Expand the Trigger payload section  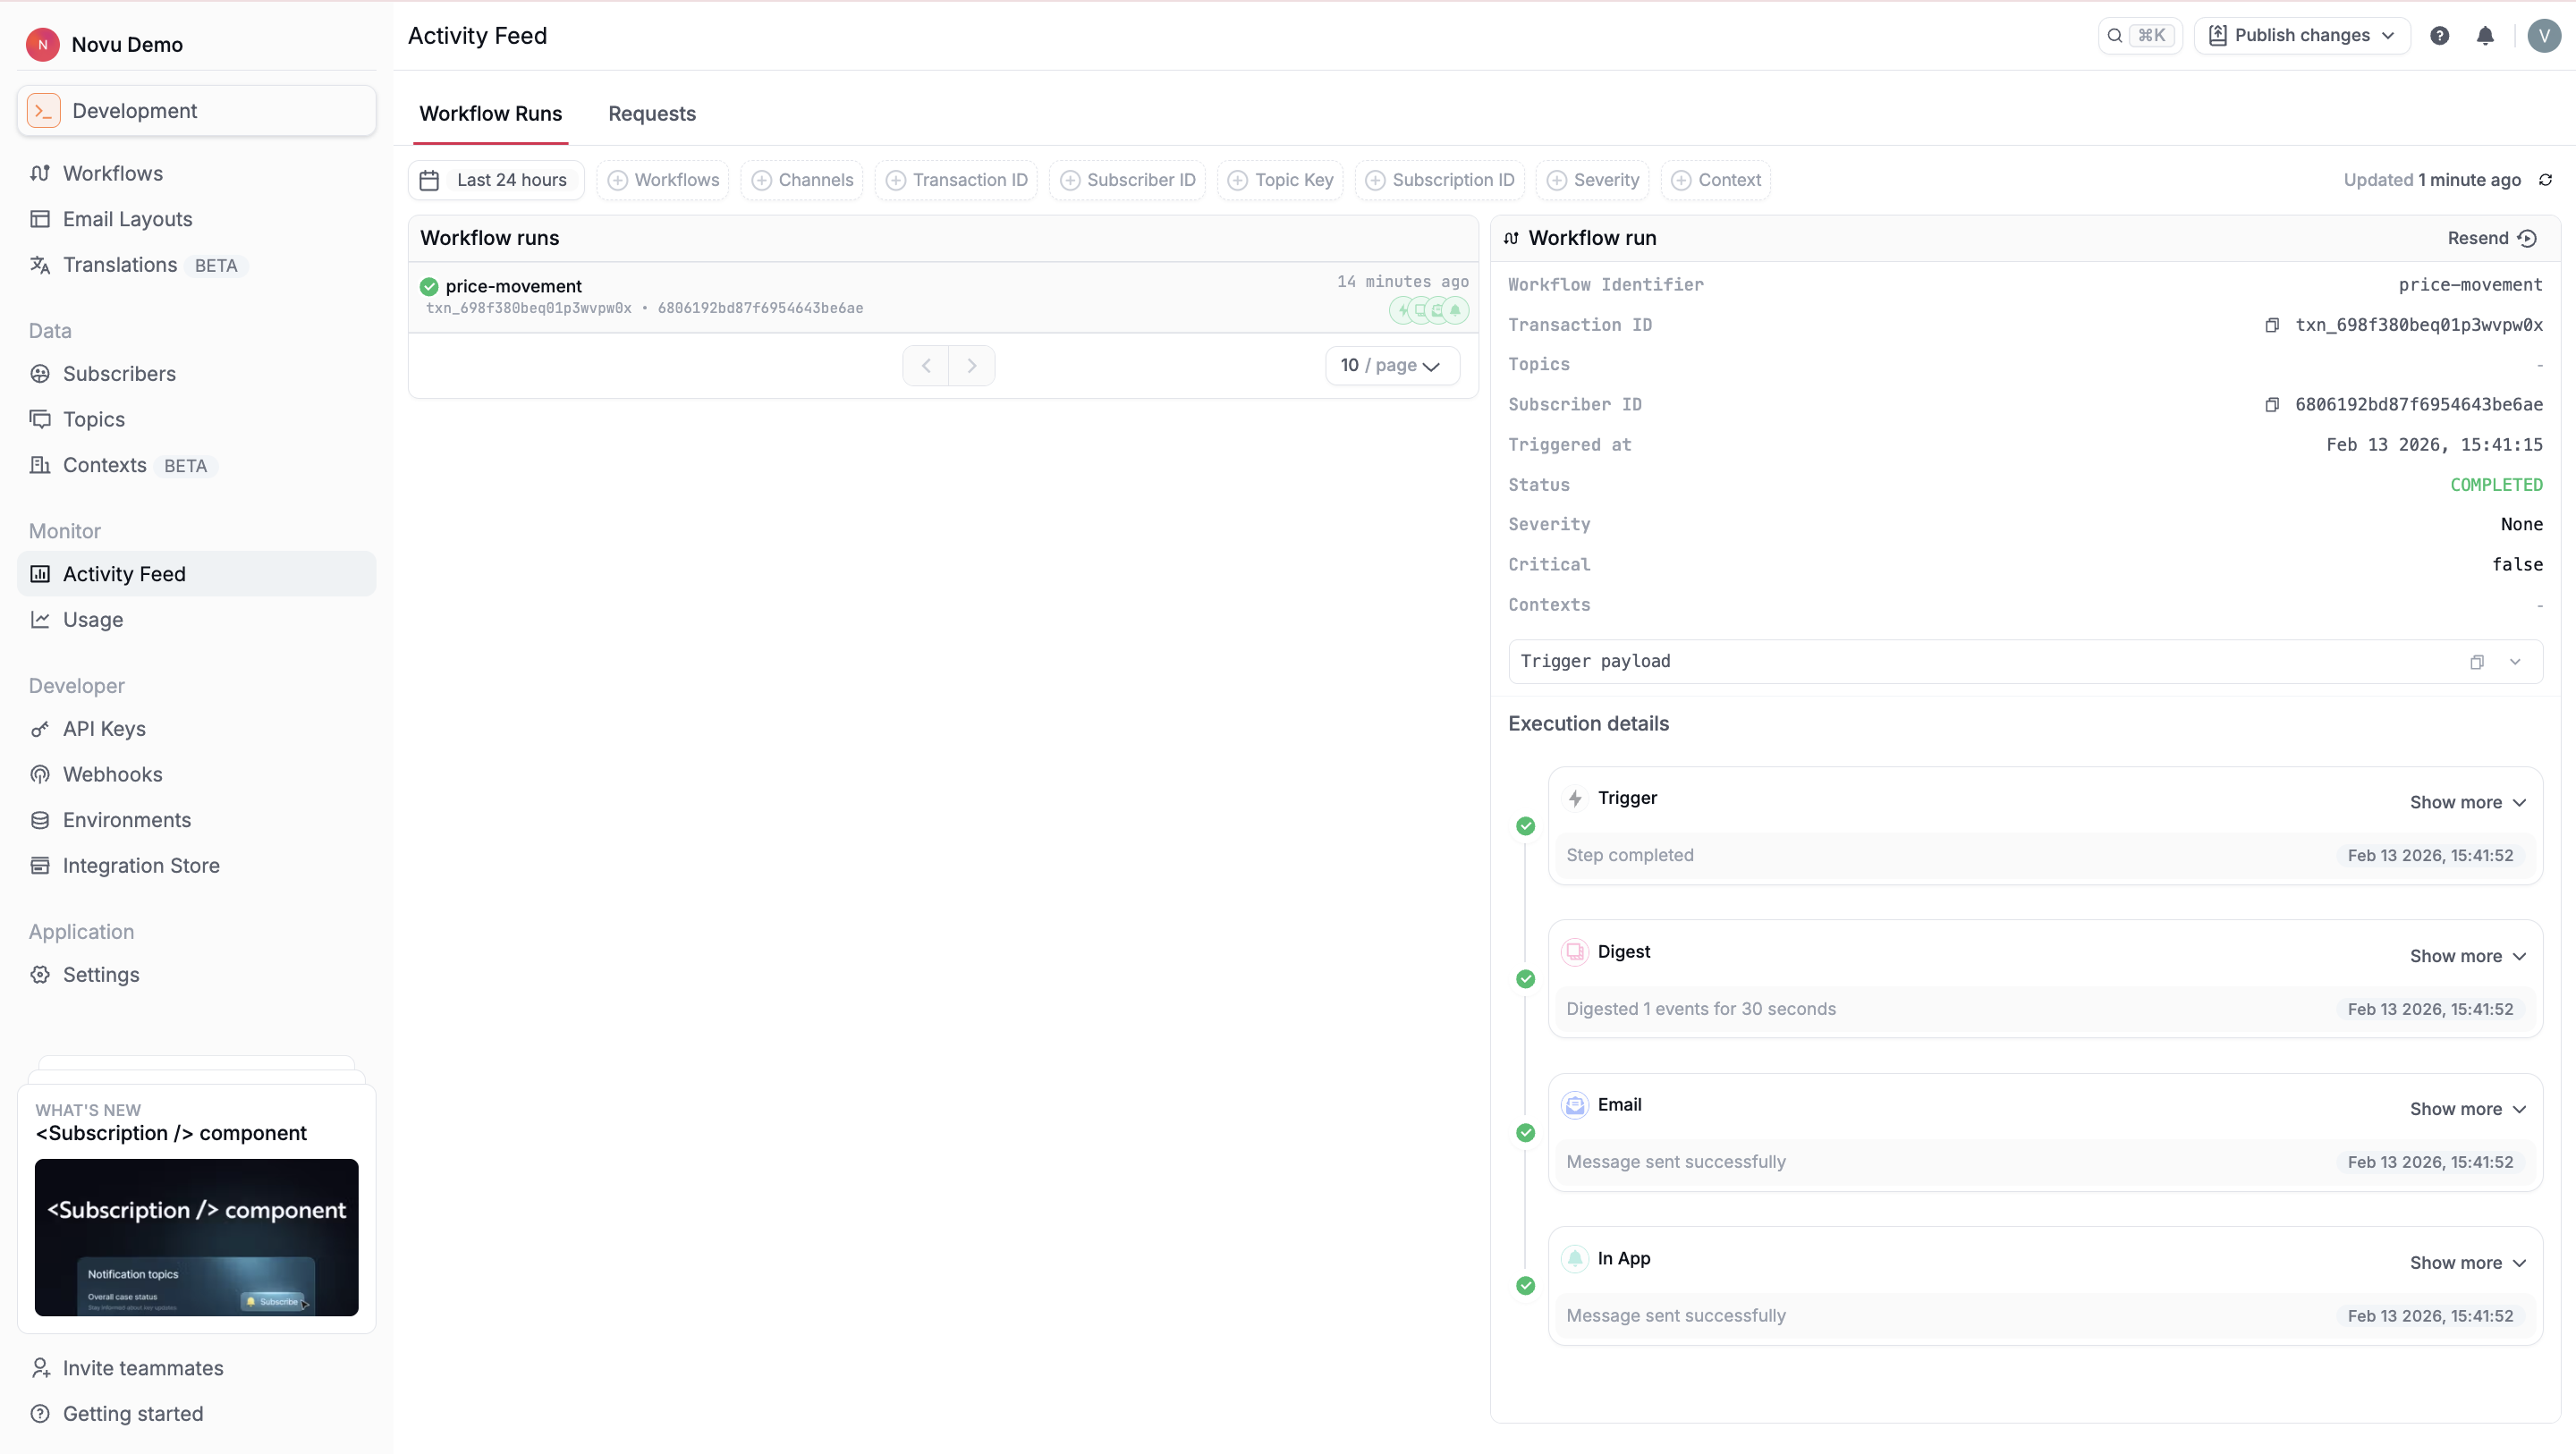point(2515,662)
